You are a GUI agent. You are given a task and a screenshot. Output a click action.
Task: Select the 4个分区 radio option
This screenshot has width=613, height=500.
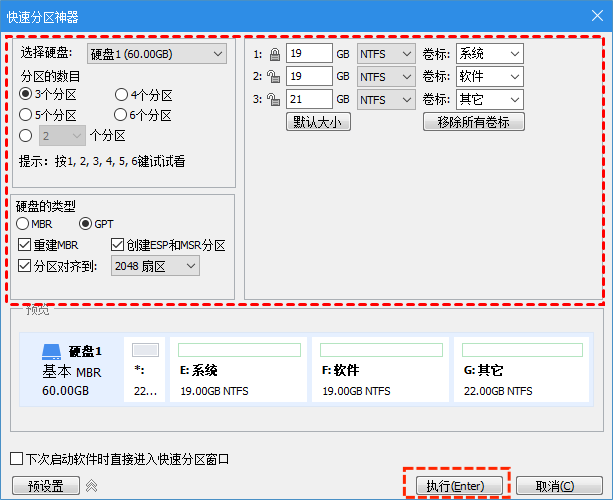122,95
